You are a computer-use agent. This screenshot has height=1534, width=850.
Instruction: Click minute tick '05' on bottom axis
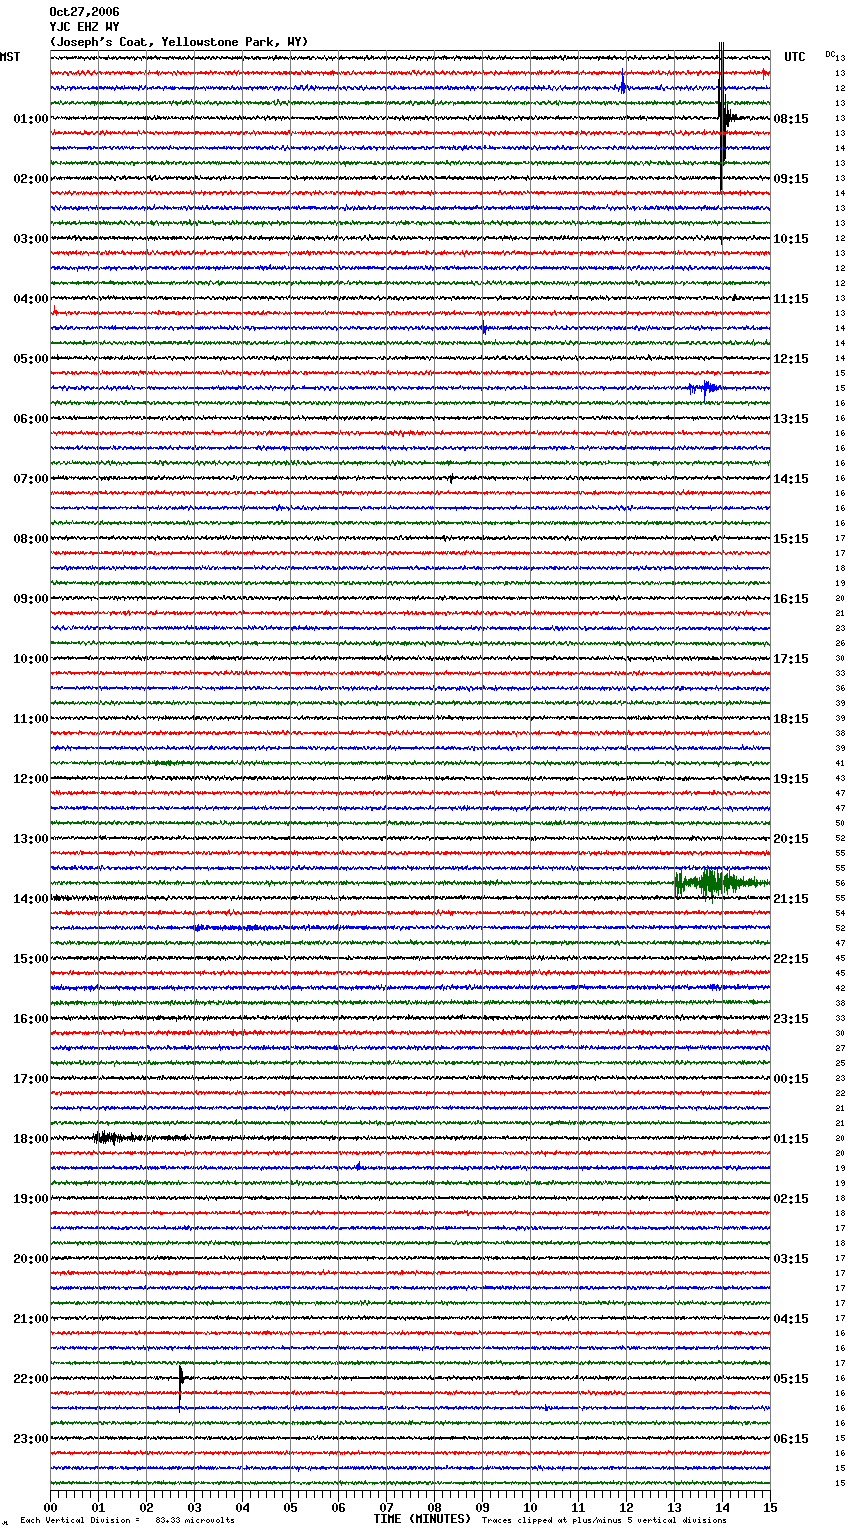pos(291,1507)
